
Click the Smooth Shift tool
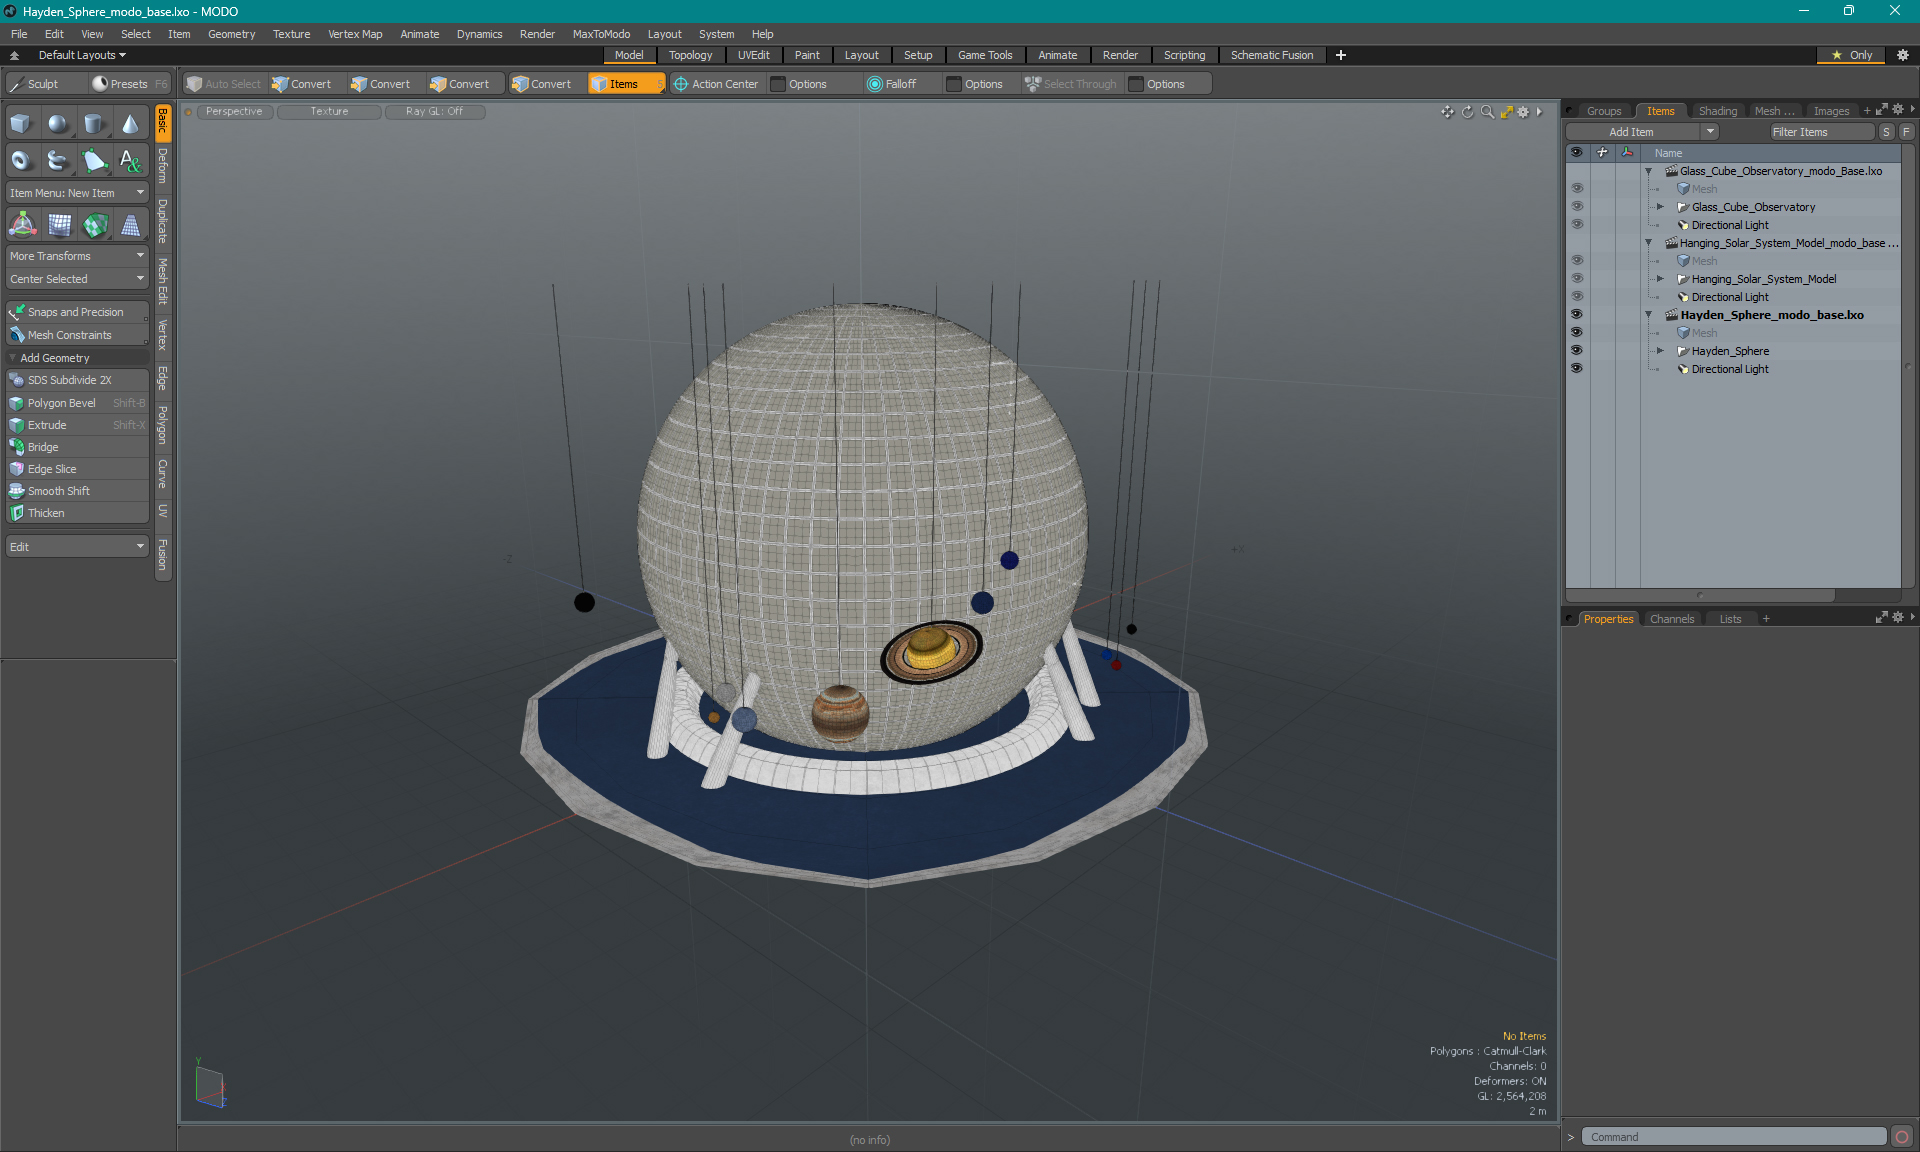point(77,491)
